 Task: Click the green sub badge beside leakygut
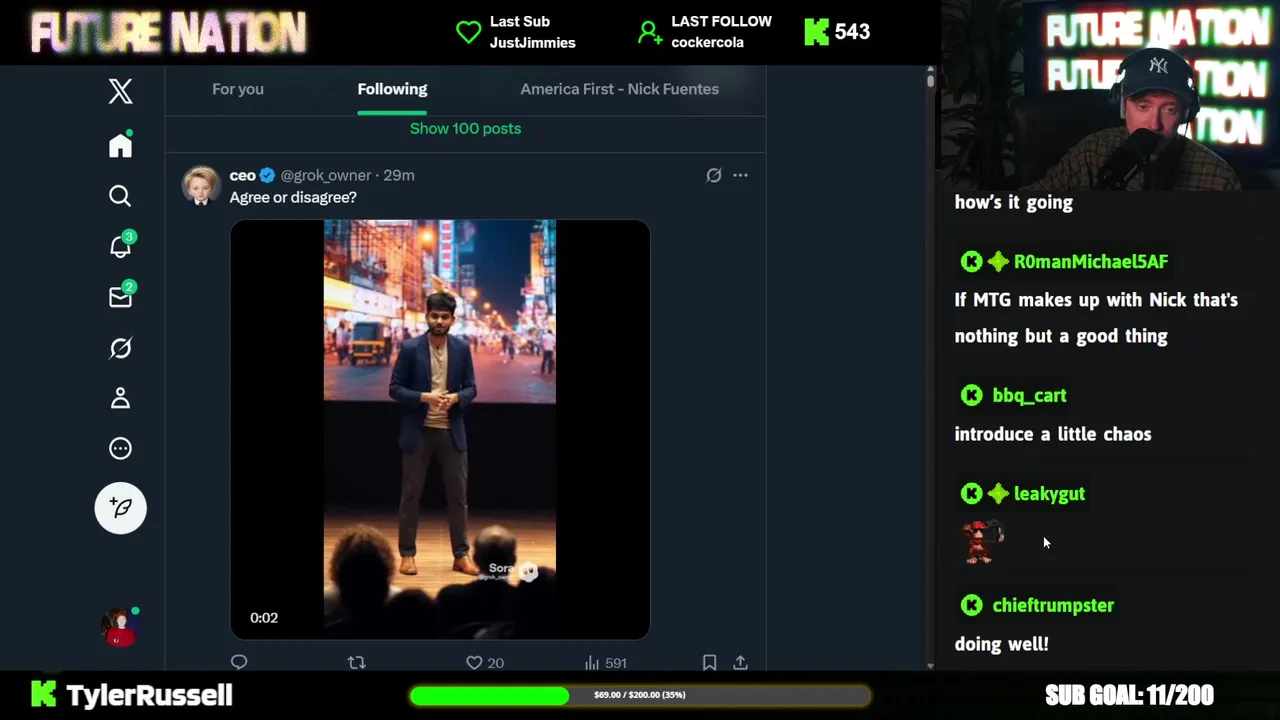pos(998,494)
